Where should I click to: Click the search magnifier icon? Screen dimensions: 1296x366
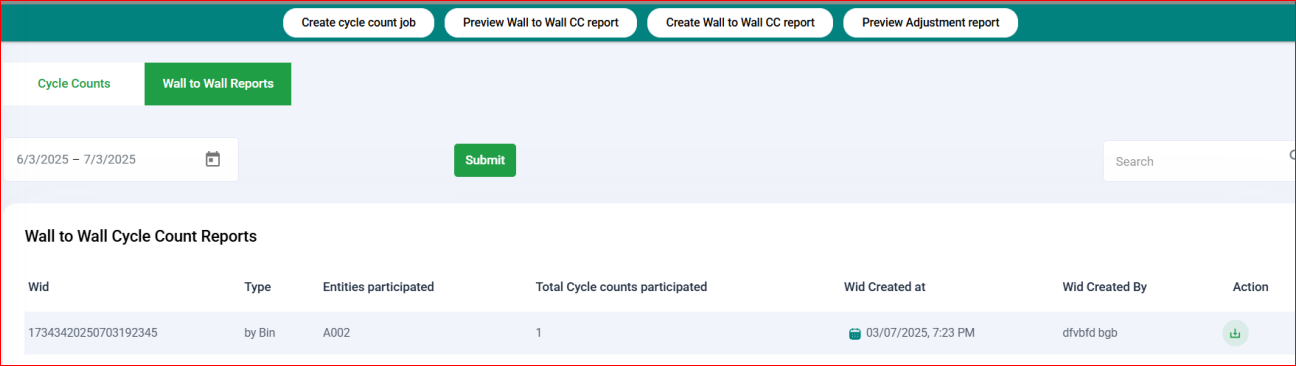click(1291, 156)
